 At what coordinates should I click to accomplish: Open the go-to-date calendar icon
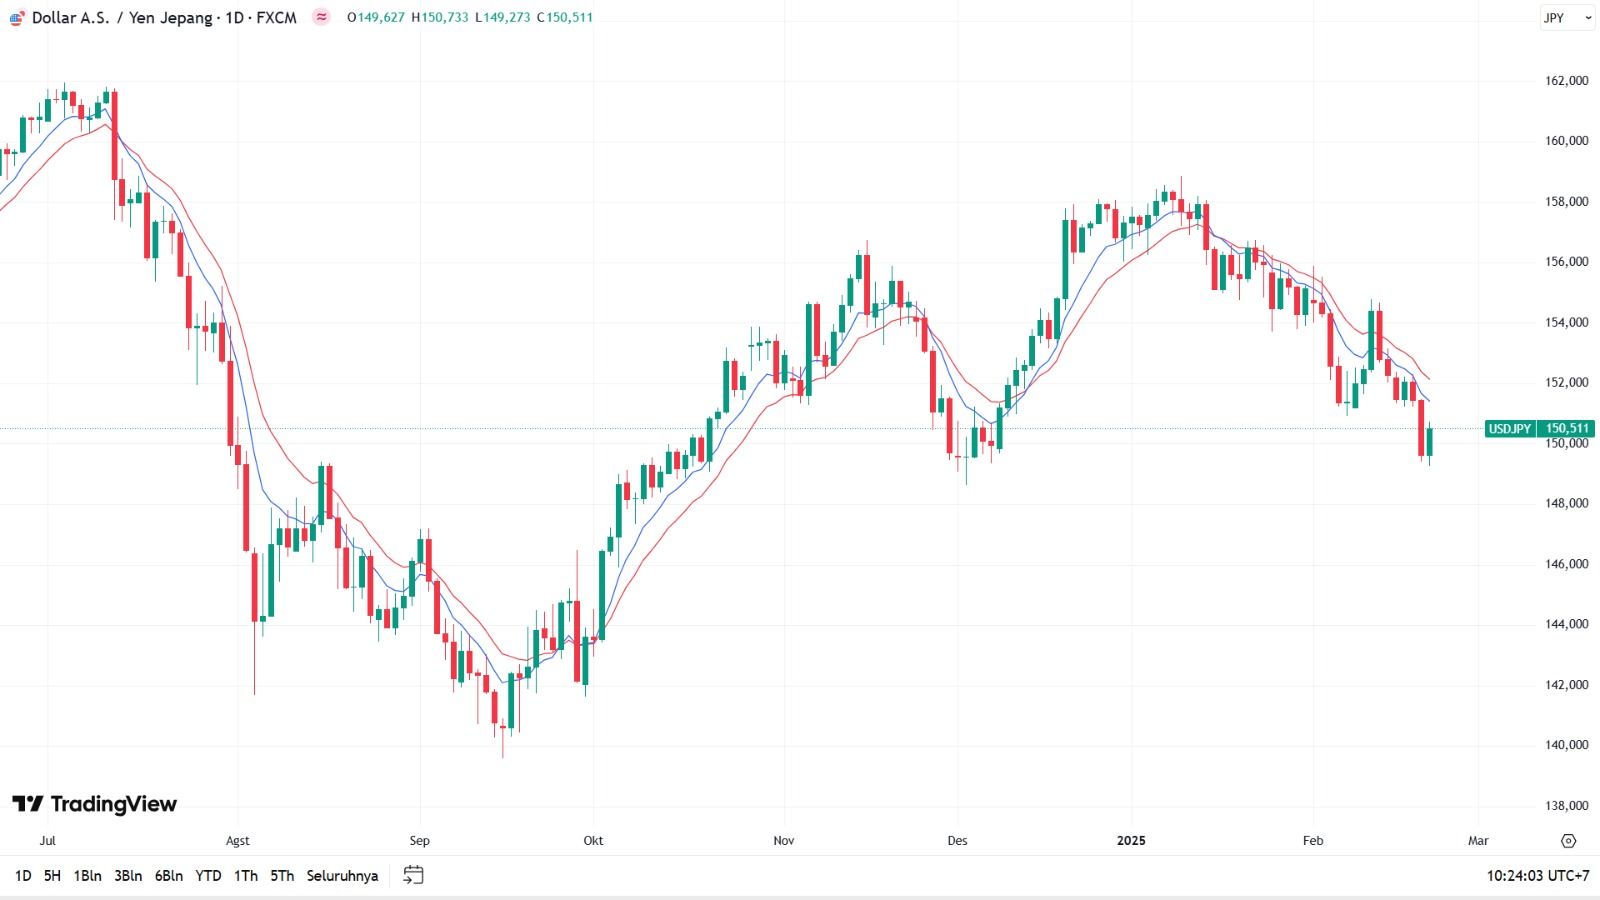pos(413,876)
